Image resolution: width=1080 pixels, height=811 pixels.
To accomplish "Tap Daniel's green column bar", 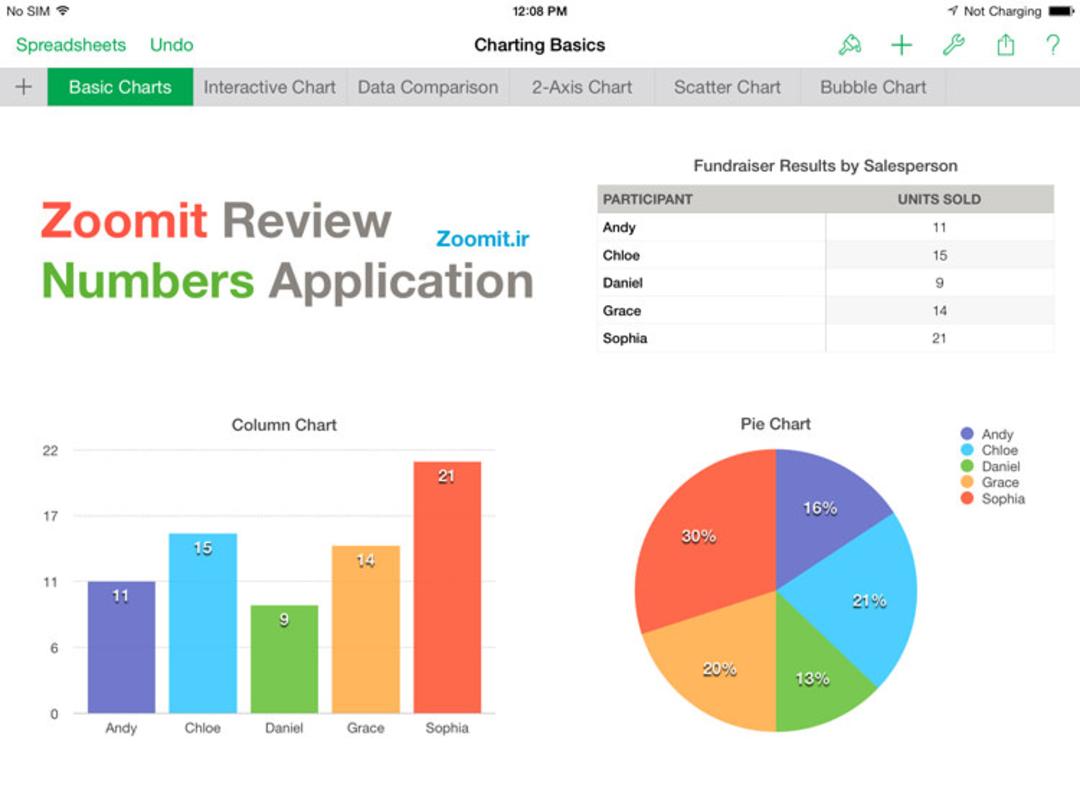I will pyautogui.click(x=284, y=659).
